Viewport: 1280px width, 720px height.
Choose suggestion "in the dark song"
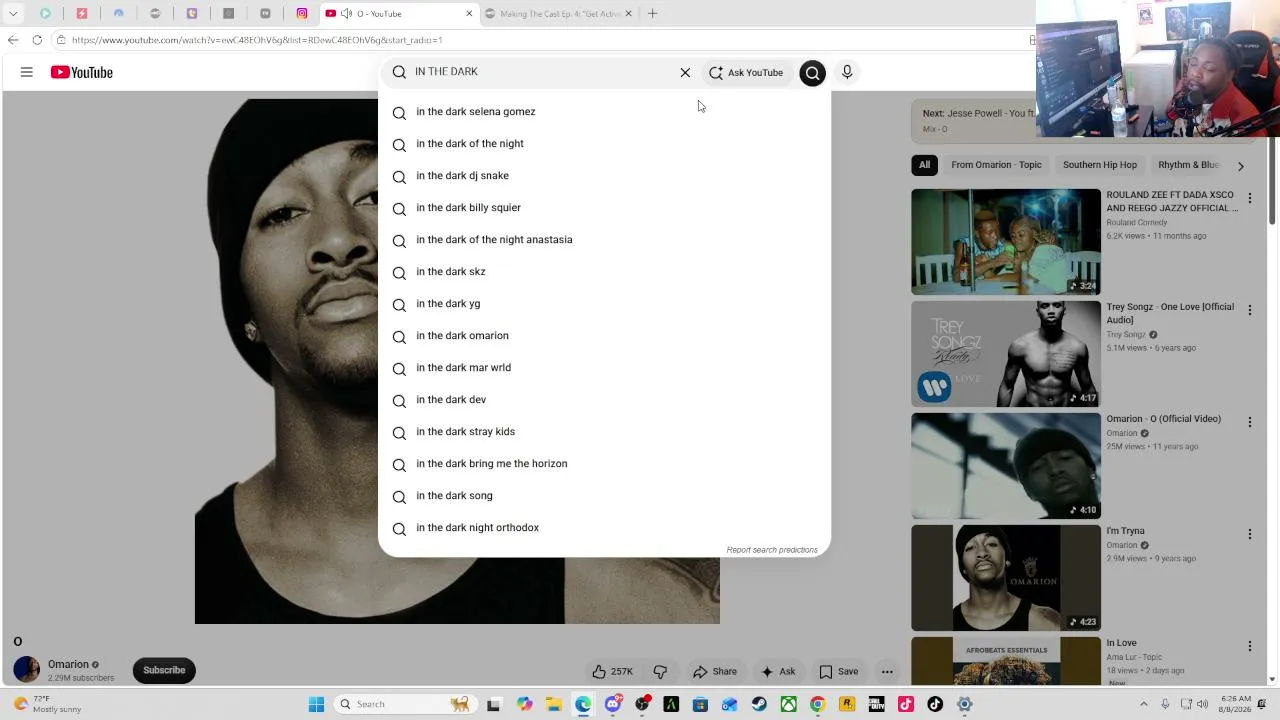point(604,496)
